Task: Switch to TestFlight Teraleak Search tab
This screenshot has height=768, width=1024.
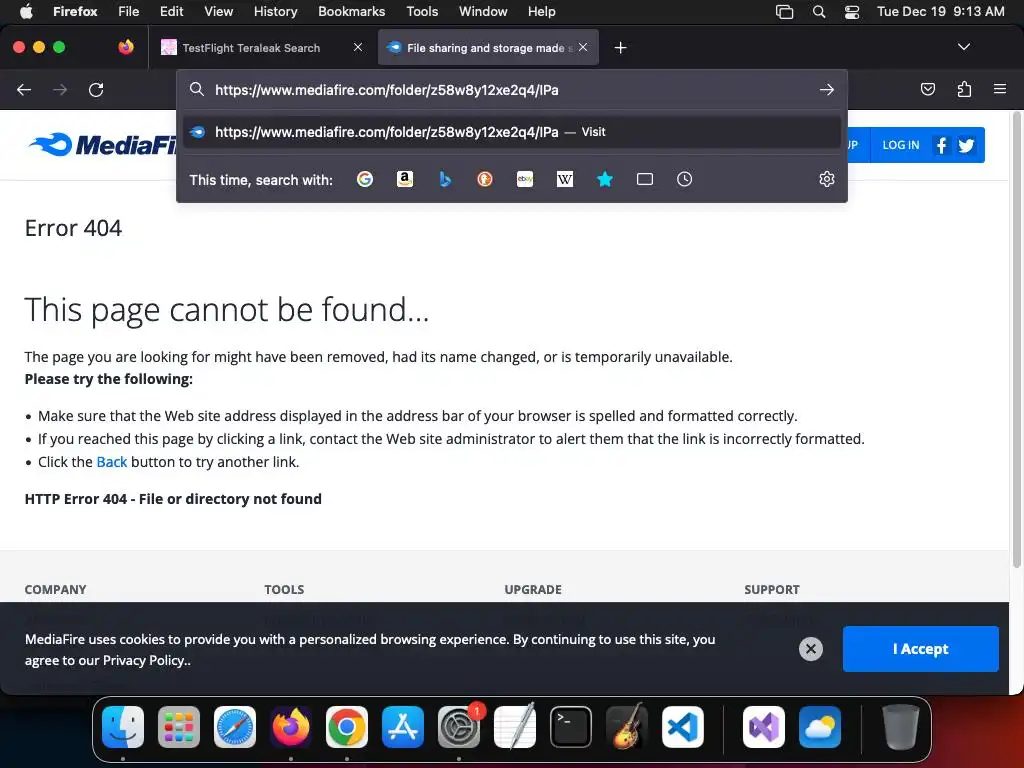Action: click(251, 48)
